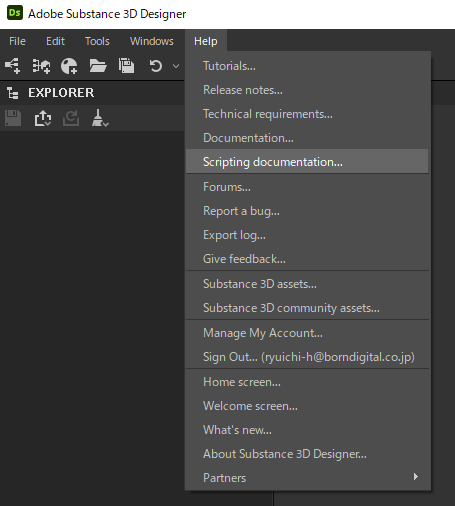
Task: Click the Undo toolbar icon
Action: [x=155, y=66]
